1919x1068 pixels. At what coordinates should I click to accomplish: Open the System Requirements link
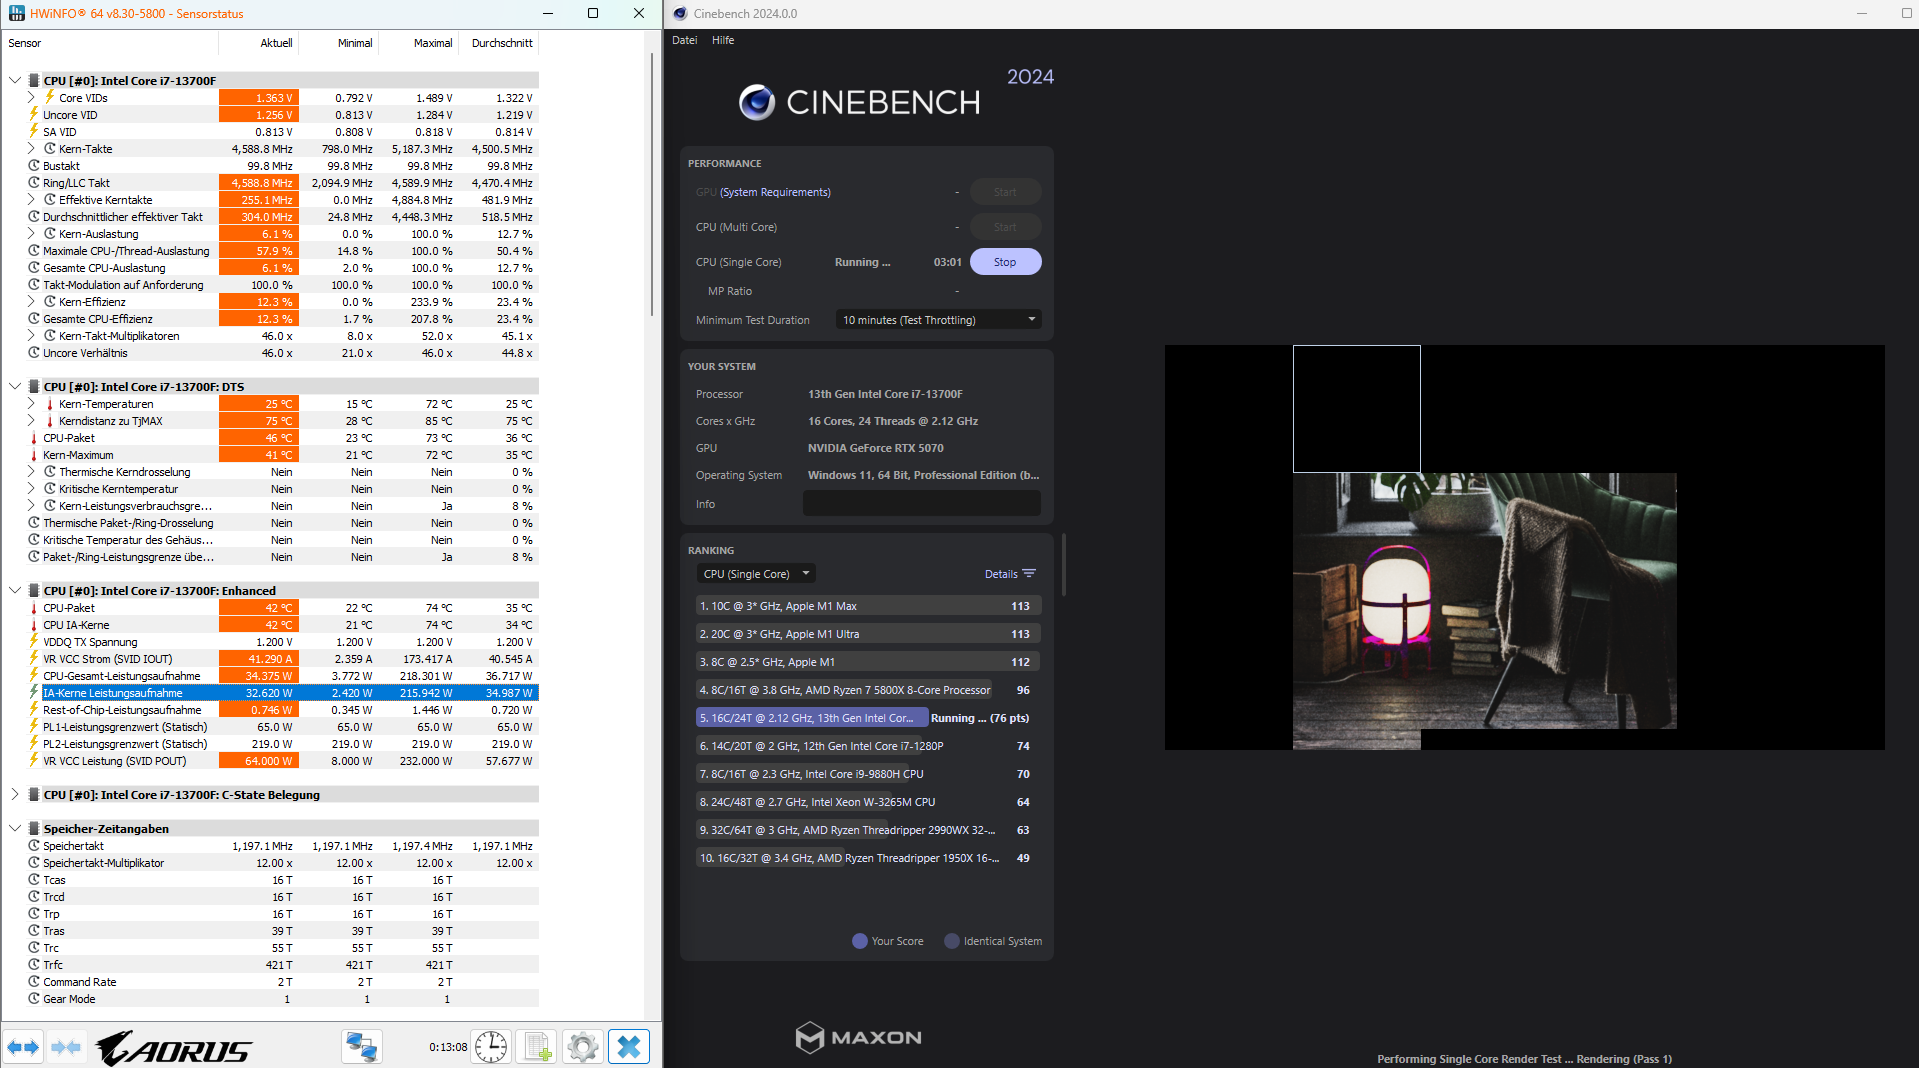click(x=775, y=192)
